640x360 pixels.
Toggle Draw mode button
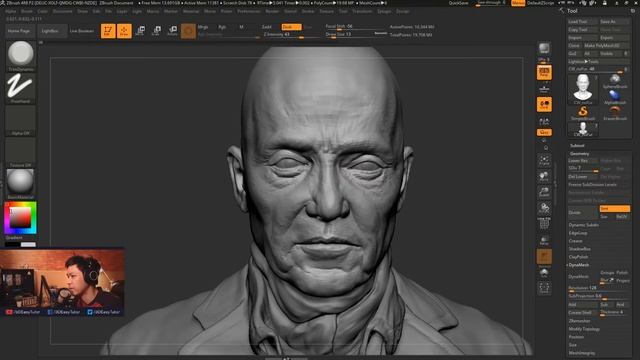[x=124, y=31]
